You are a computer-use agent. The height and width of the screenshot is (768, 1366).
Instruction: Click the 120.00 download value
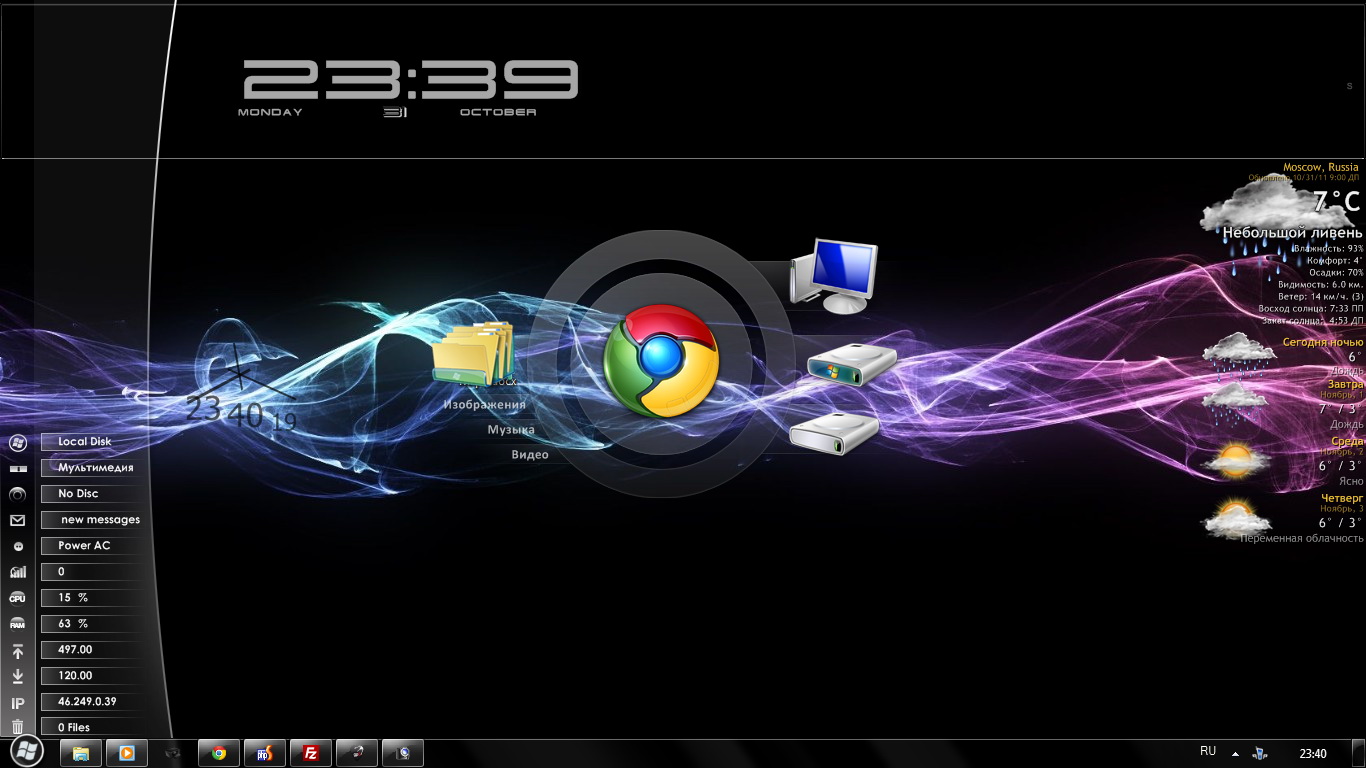point(75,676)
